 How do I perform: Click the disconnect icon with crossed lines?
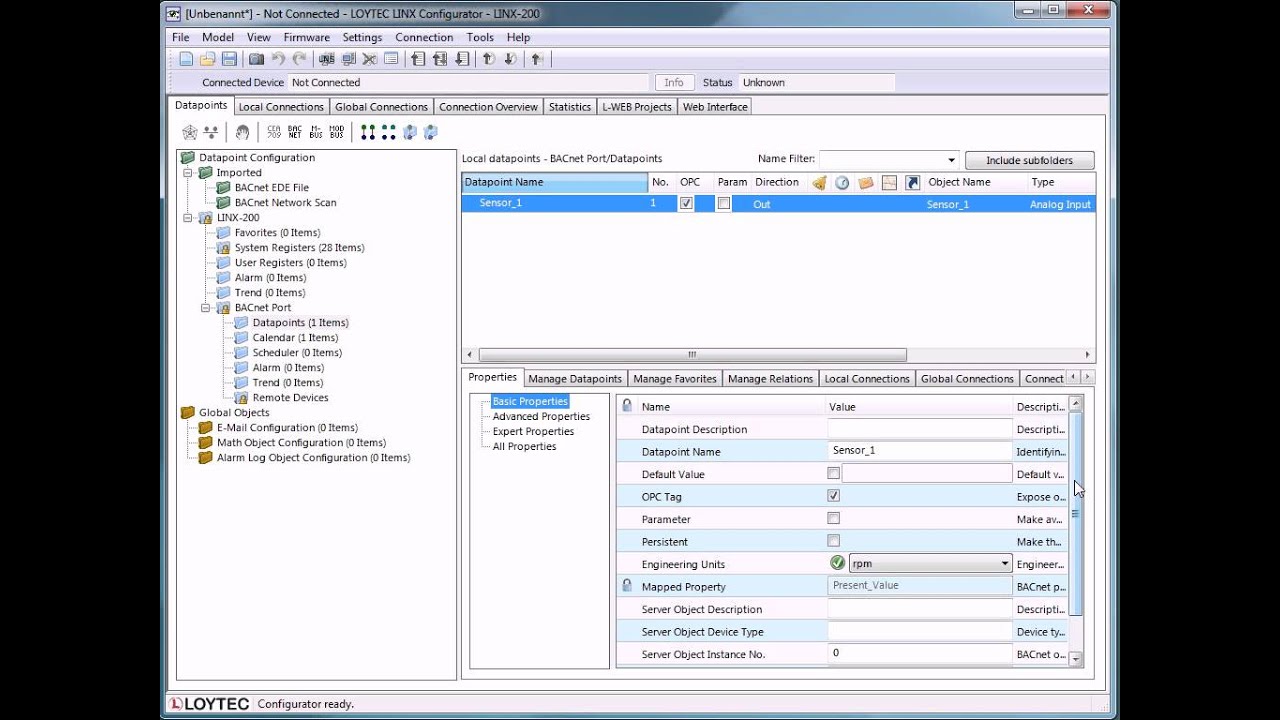370,59
